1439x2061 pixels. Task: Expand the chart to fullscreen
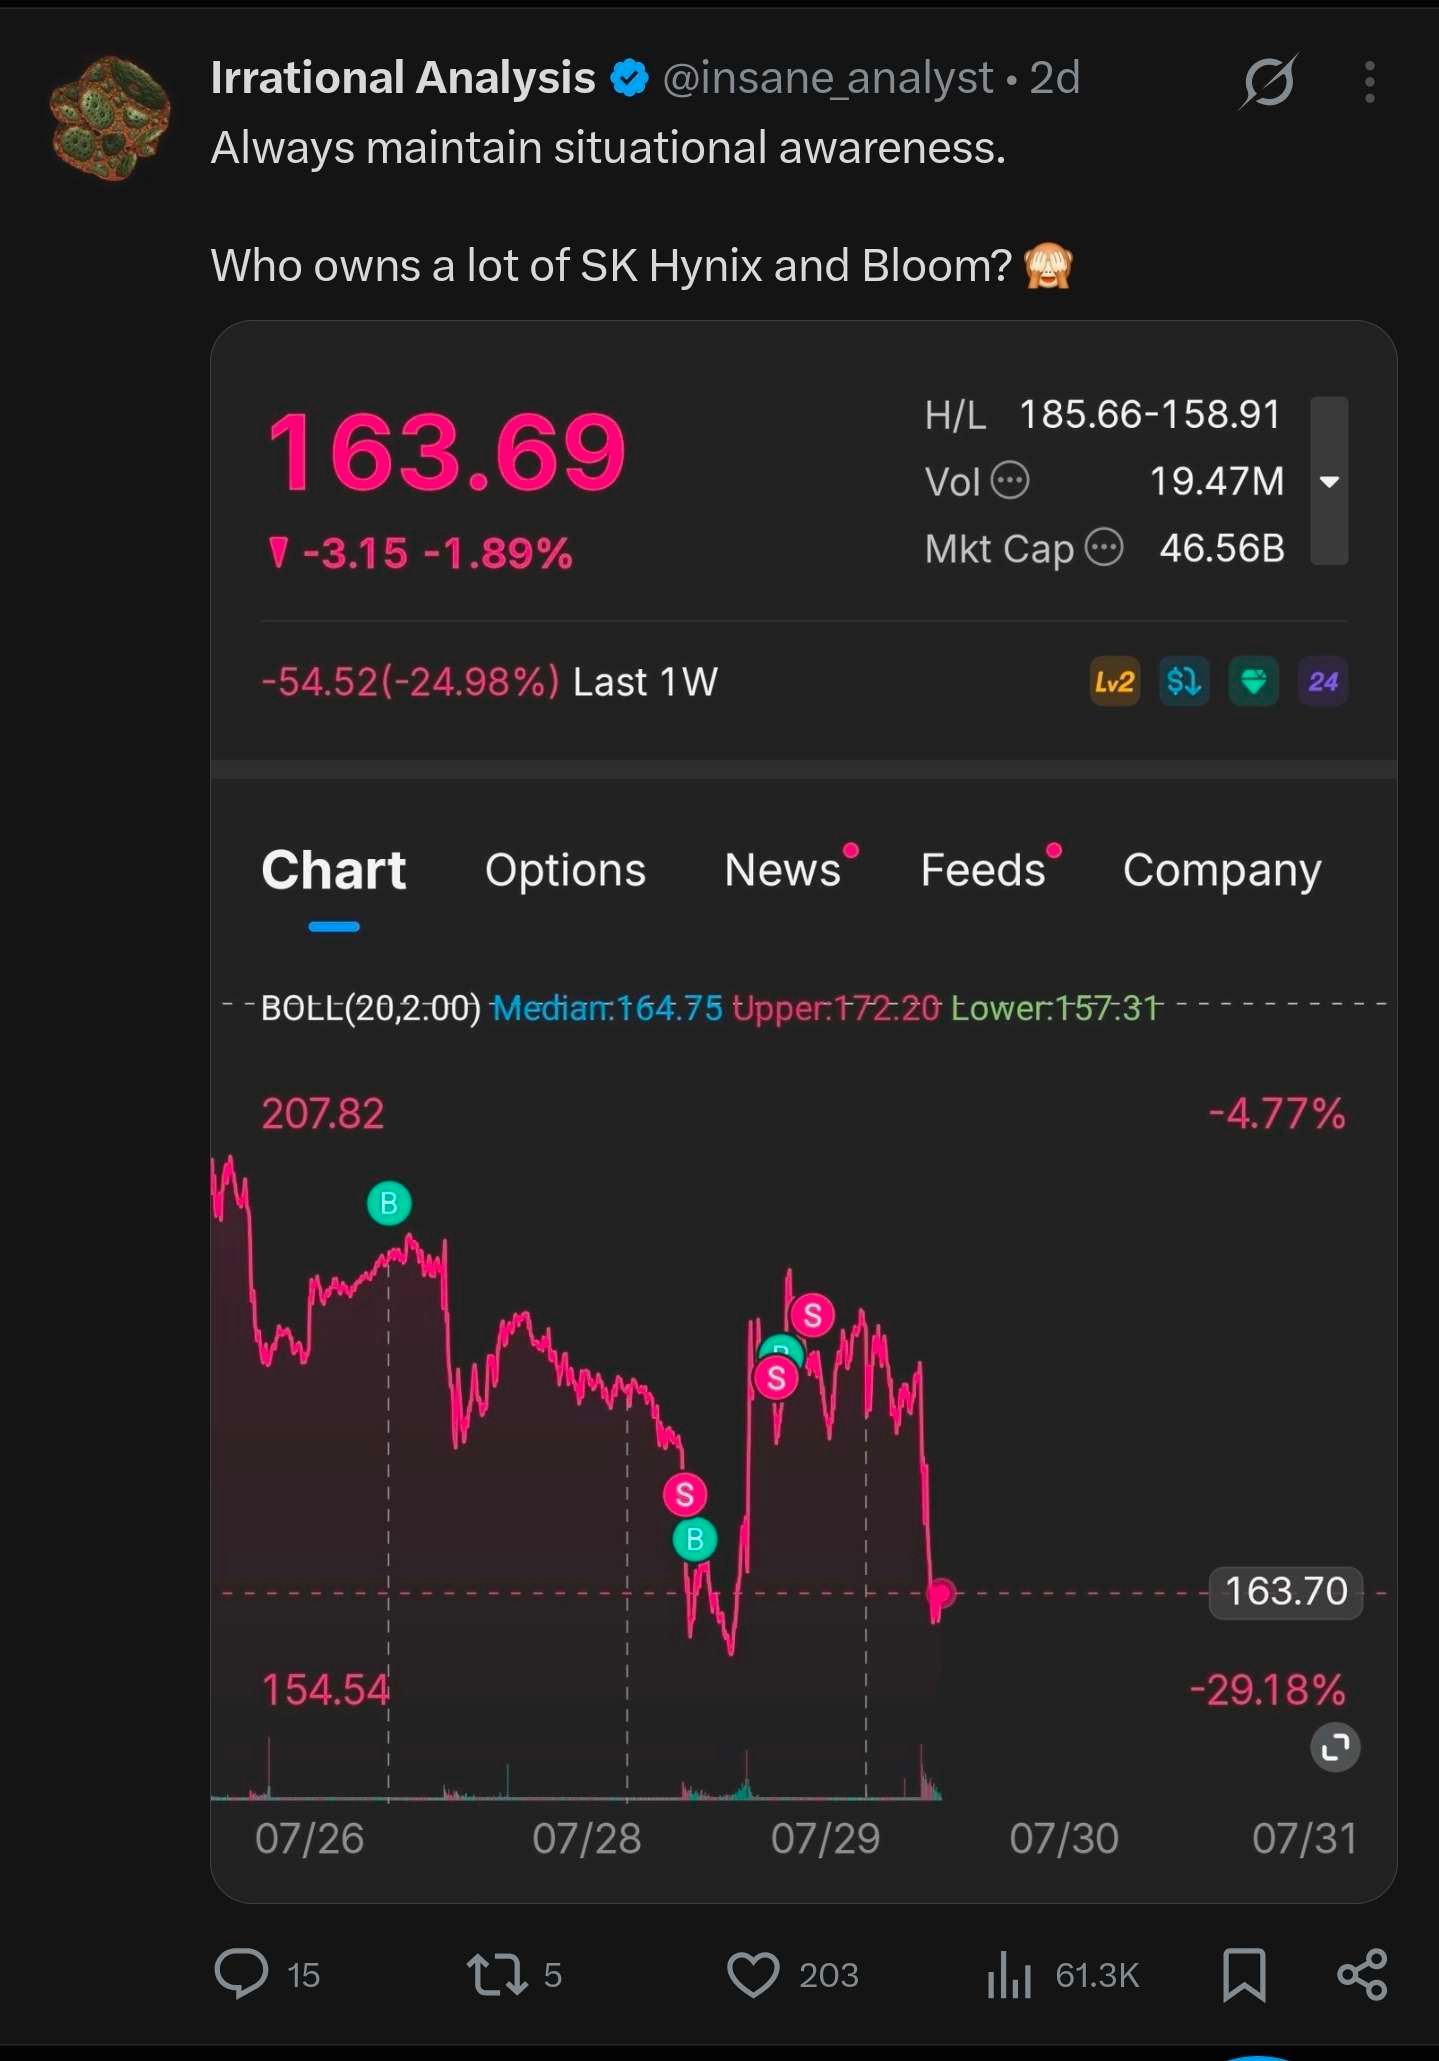click(x=1335, y=1747)
